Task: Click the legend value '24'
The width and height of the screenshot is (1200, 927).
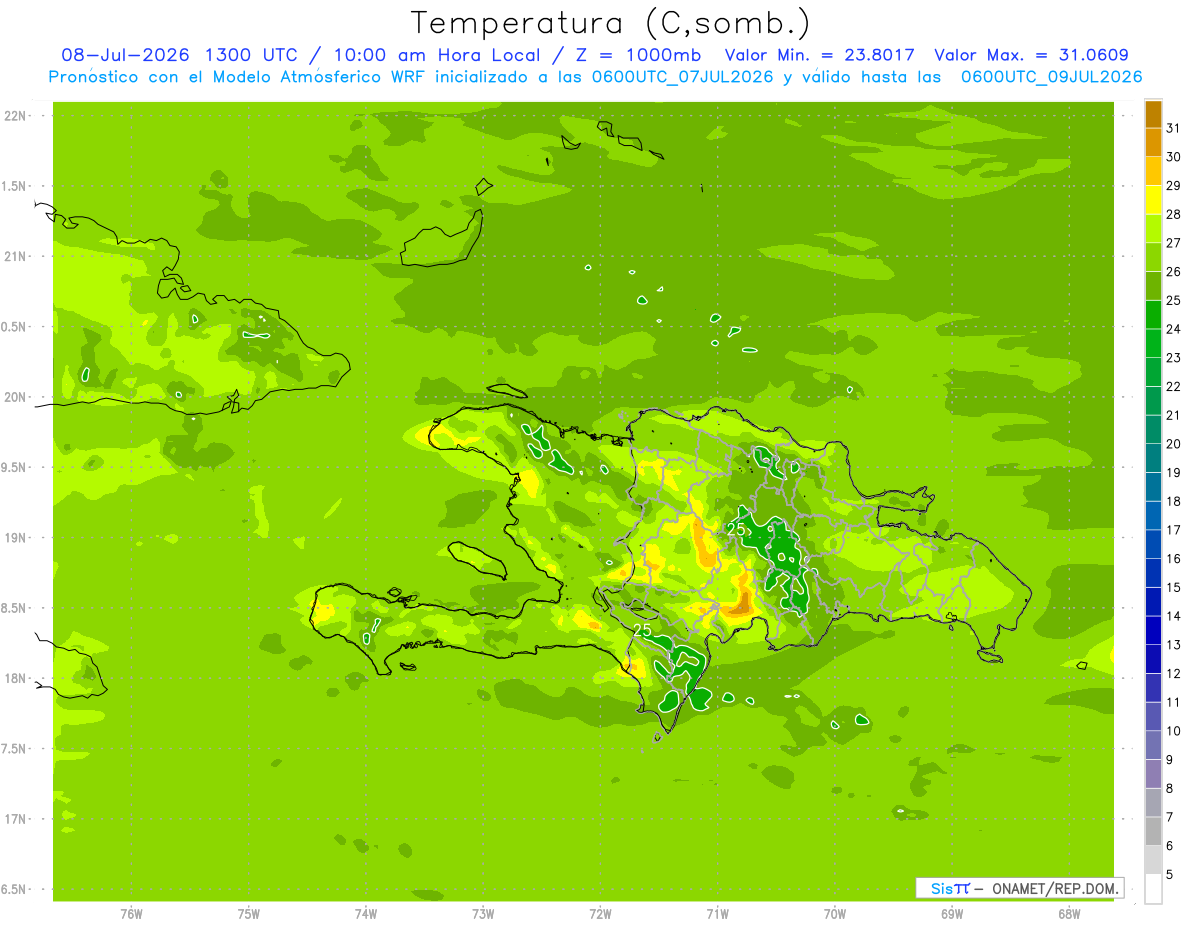Action: (1174, 329)
